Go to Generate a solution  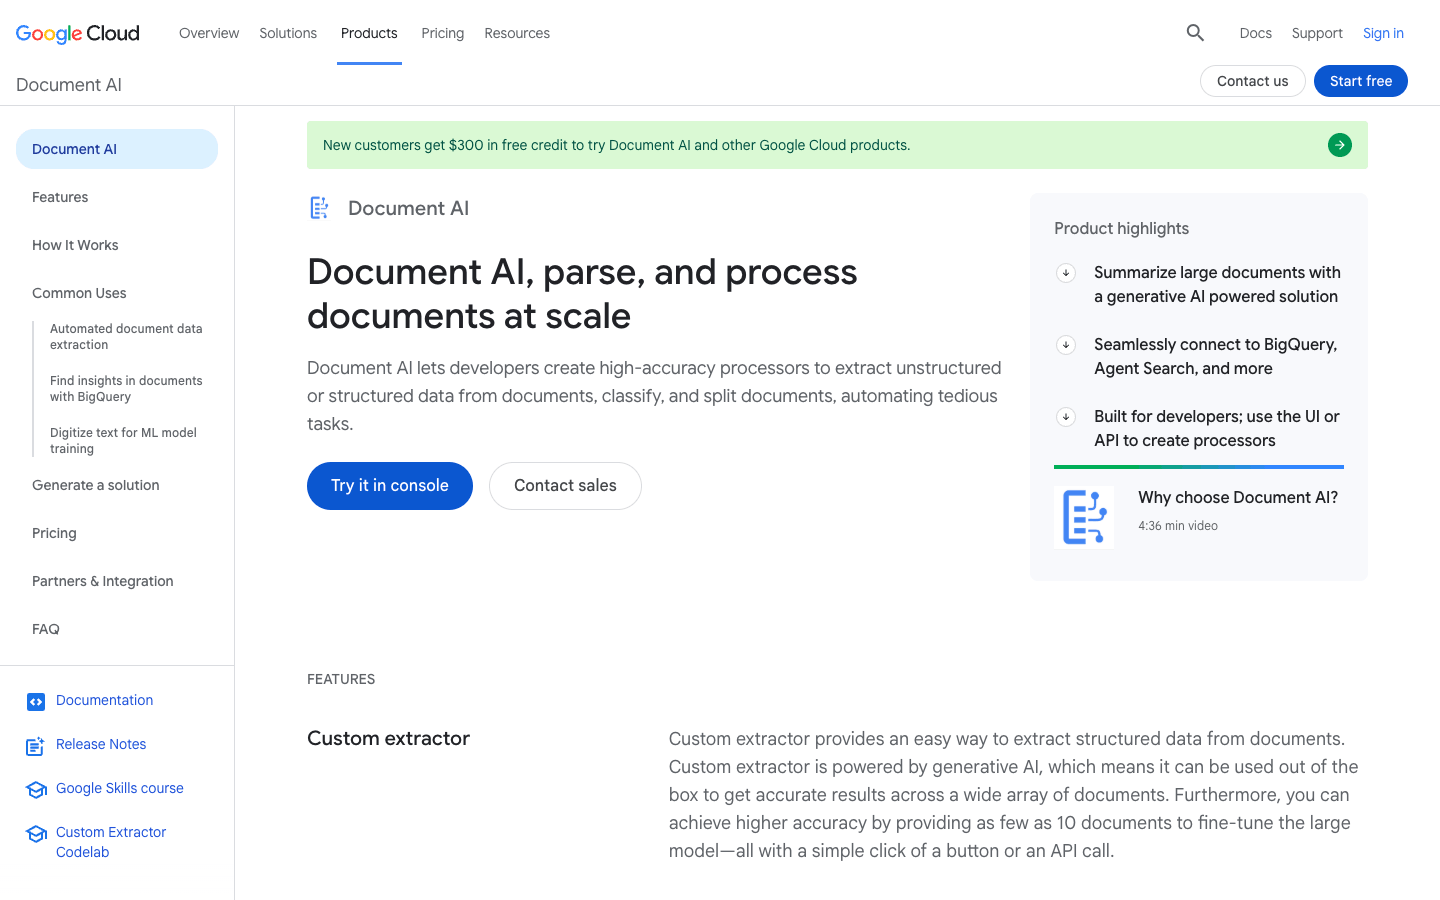coord(96,485)
